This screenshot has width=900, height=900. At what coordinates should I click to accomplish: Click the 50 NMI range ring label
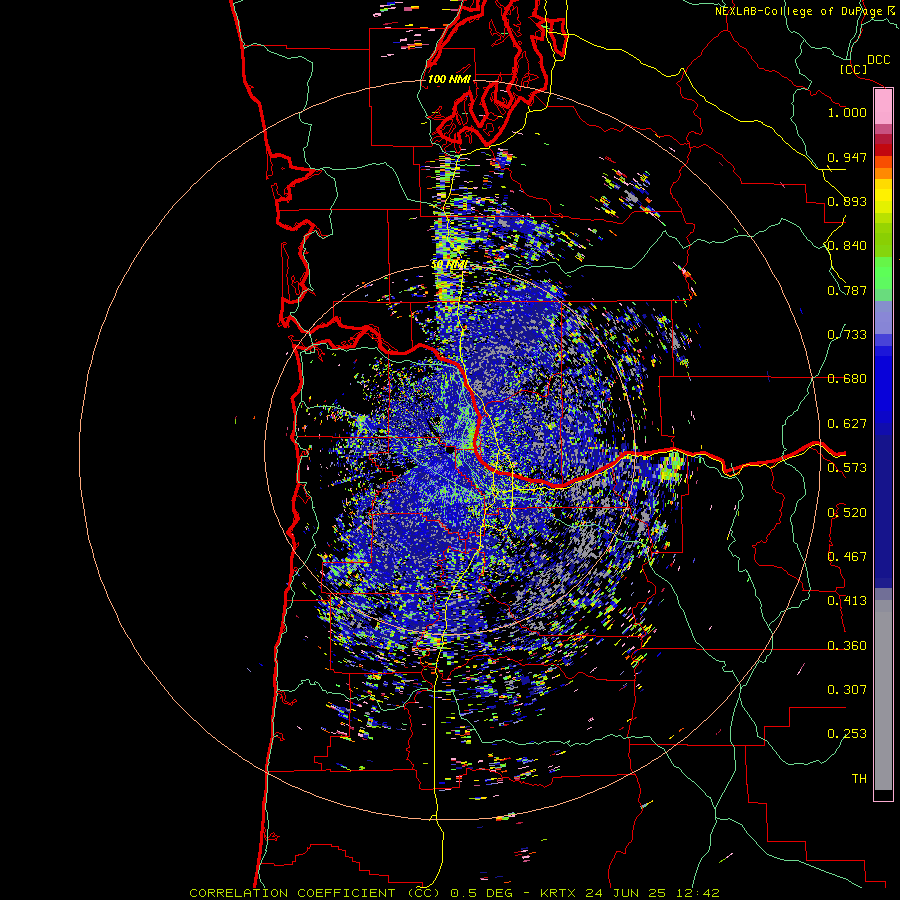click(449, 265)
